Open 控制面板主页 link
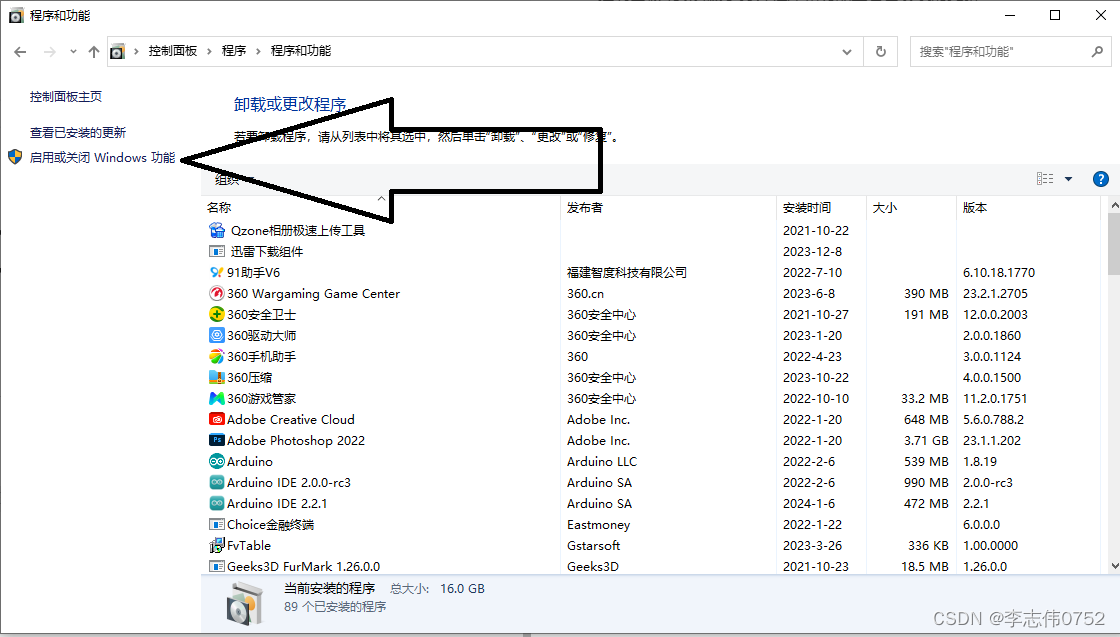Viewport: 1120px width, 637px height. [66, 96]
